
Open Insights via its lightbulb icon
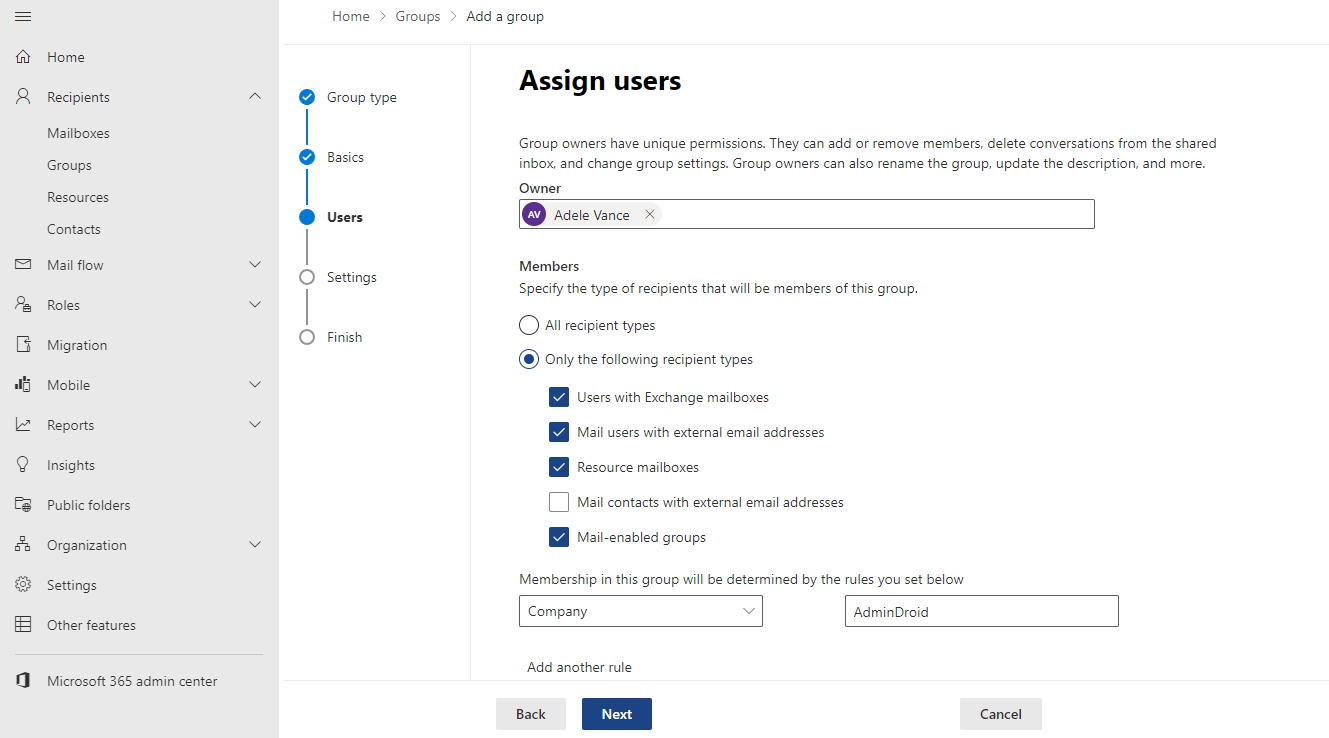pyautogui.click(x=22, y=464)
